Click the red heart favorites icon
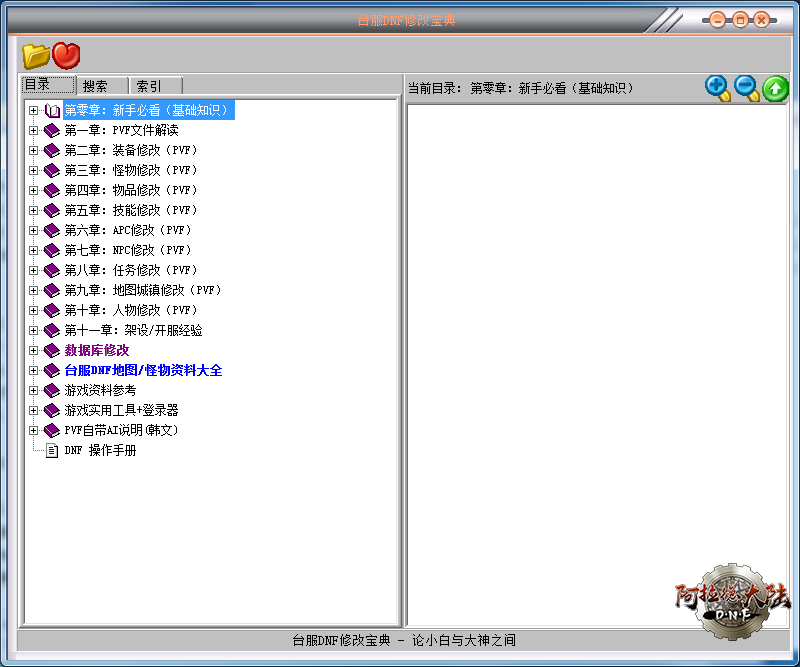 66,55
